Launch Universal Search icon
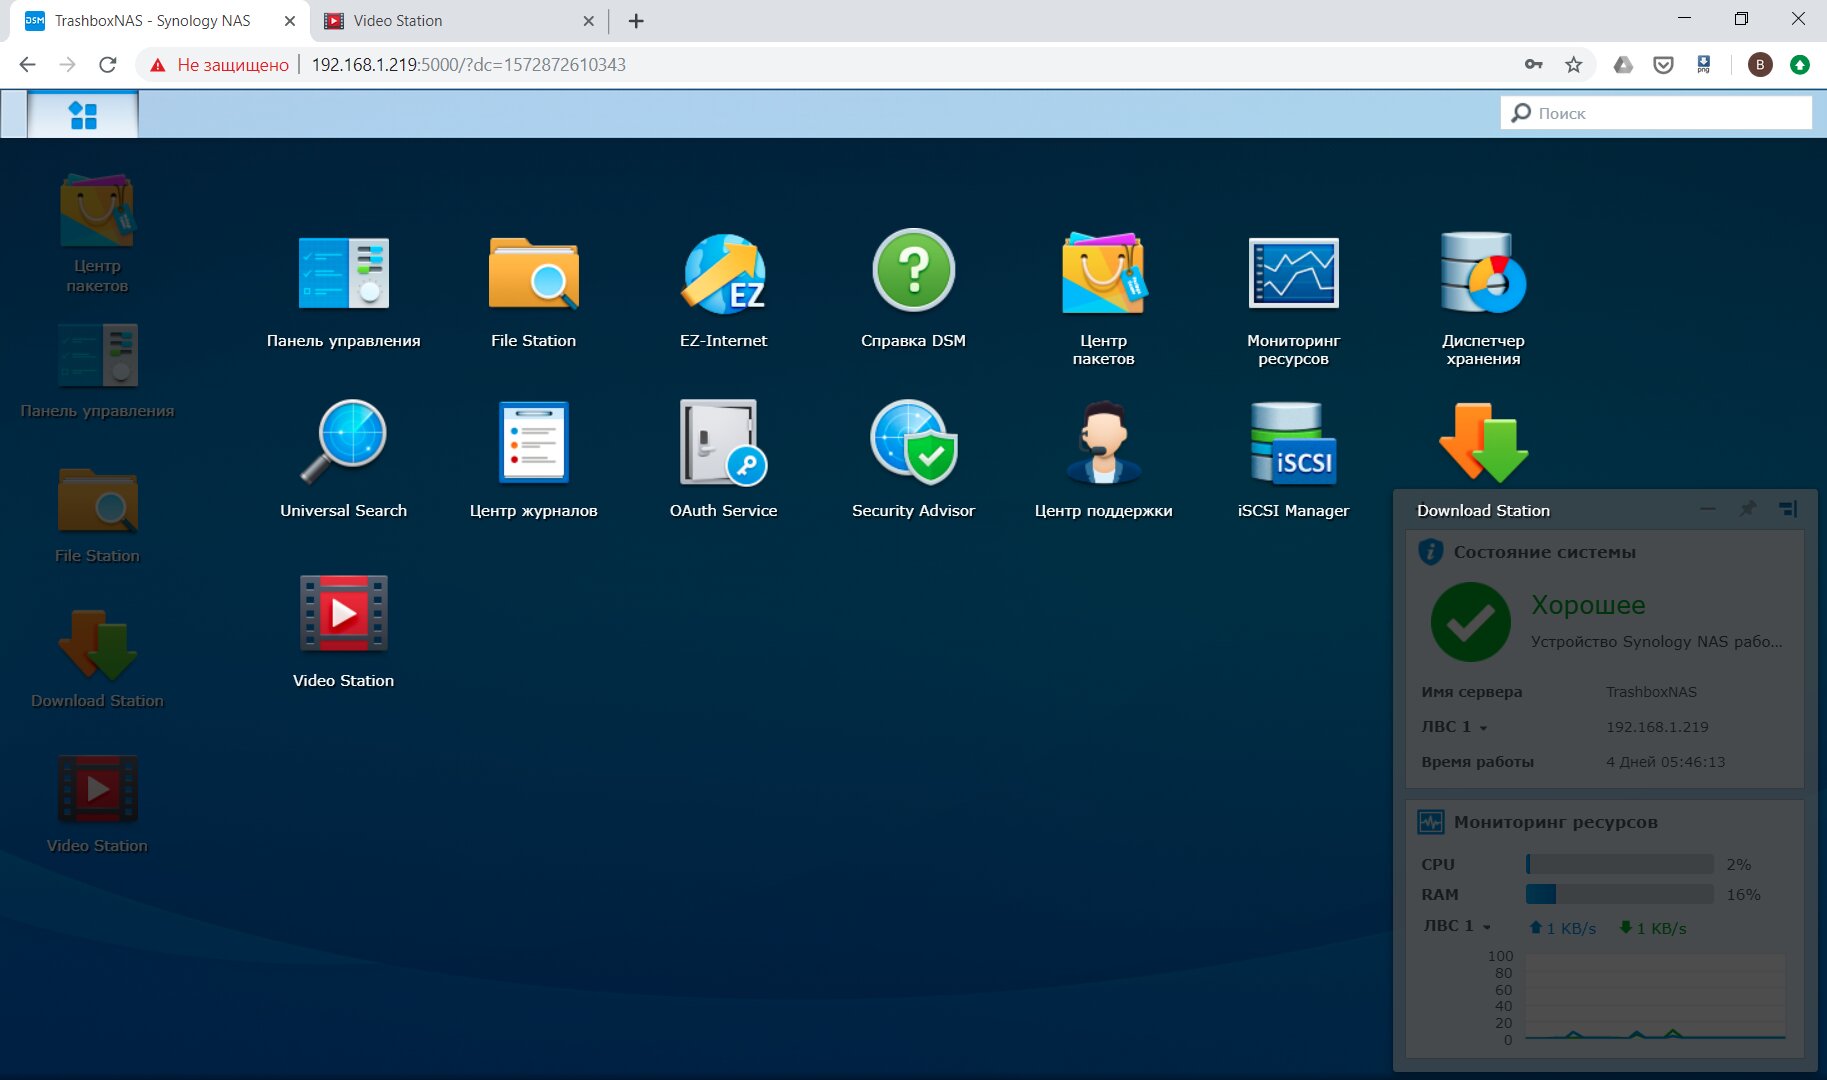The width and height of the screenshot is (1827, 1080). (343, 441)
